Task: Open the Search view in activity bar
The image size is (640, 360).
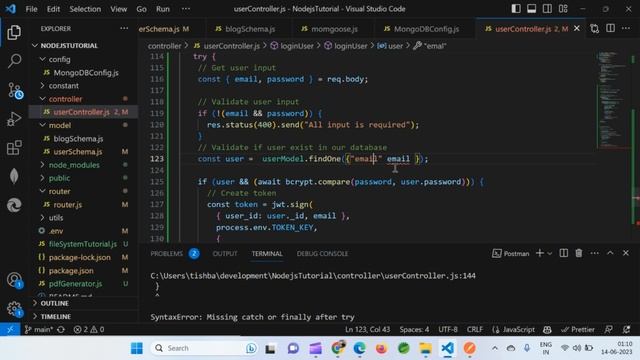Action: pyautogui.click(x=14, y=61)
